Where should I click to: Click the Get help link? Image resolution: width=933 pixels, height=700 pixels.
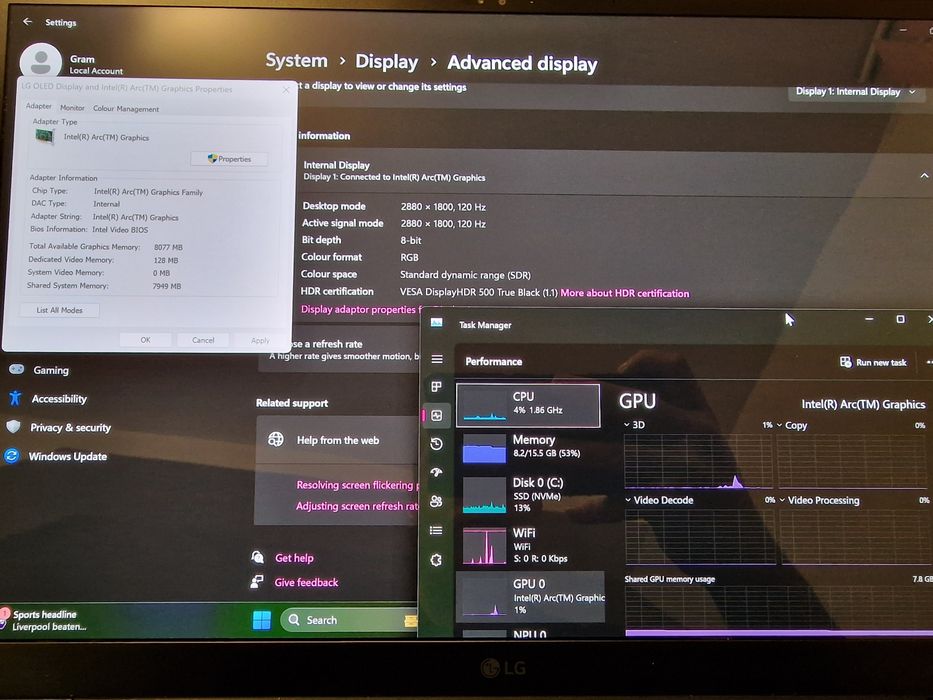coord(294,558)
